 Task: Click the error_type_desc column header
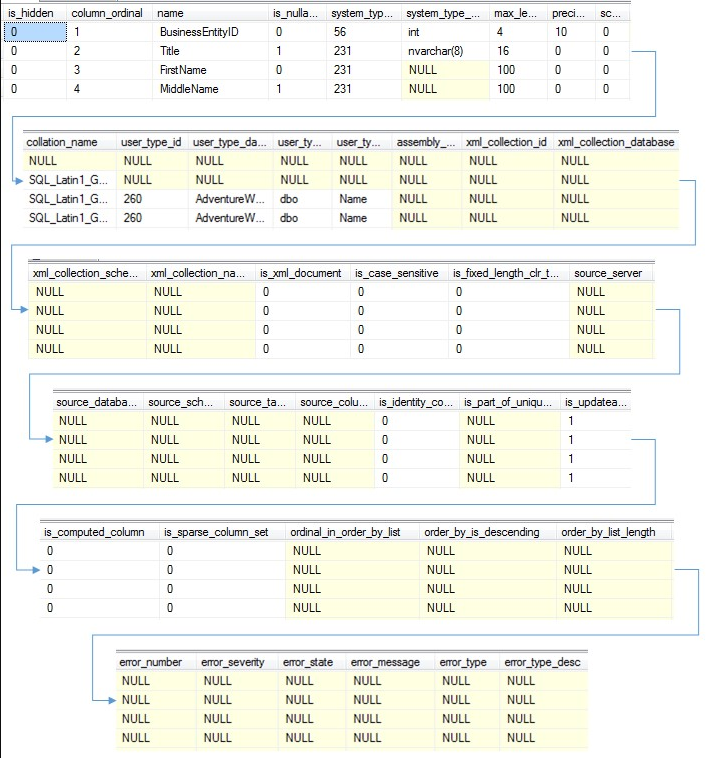click(x=544, y=662)
